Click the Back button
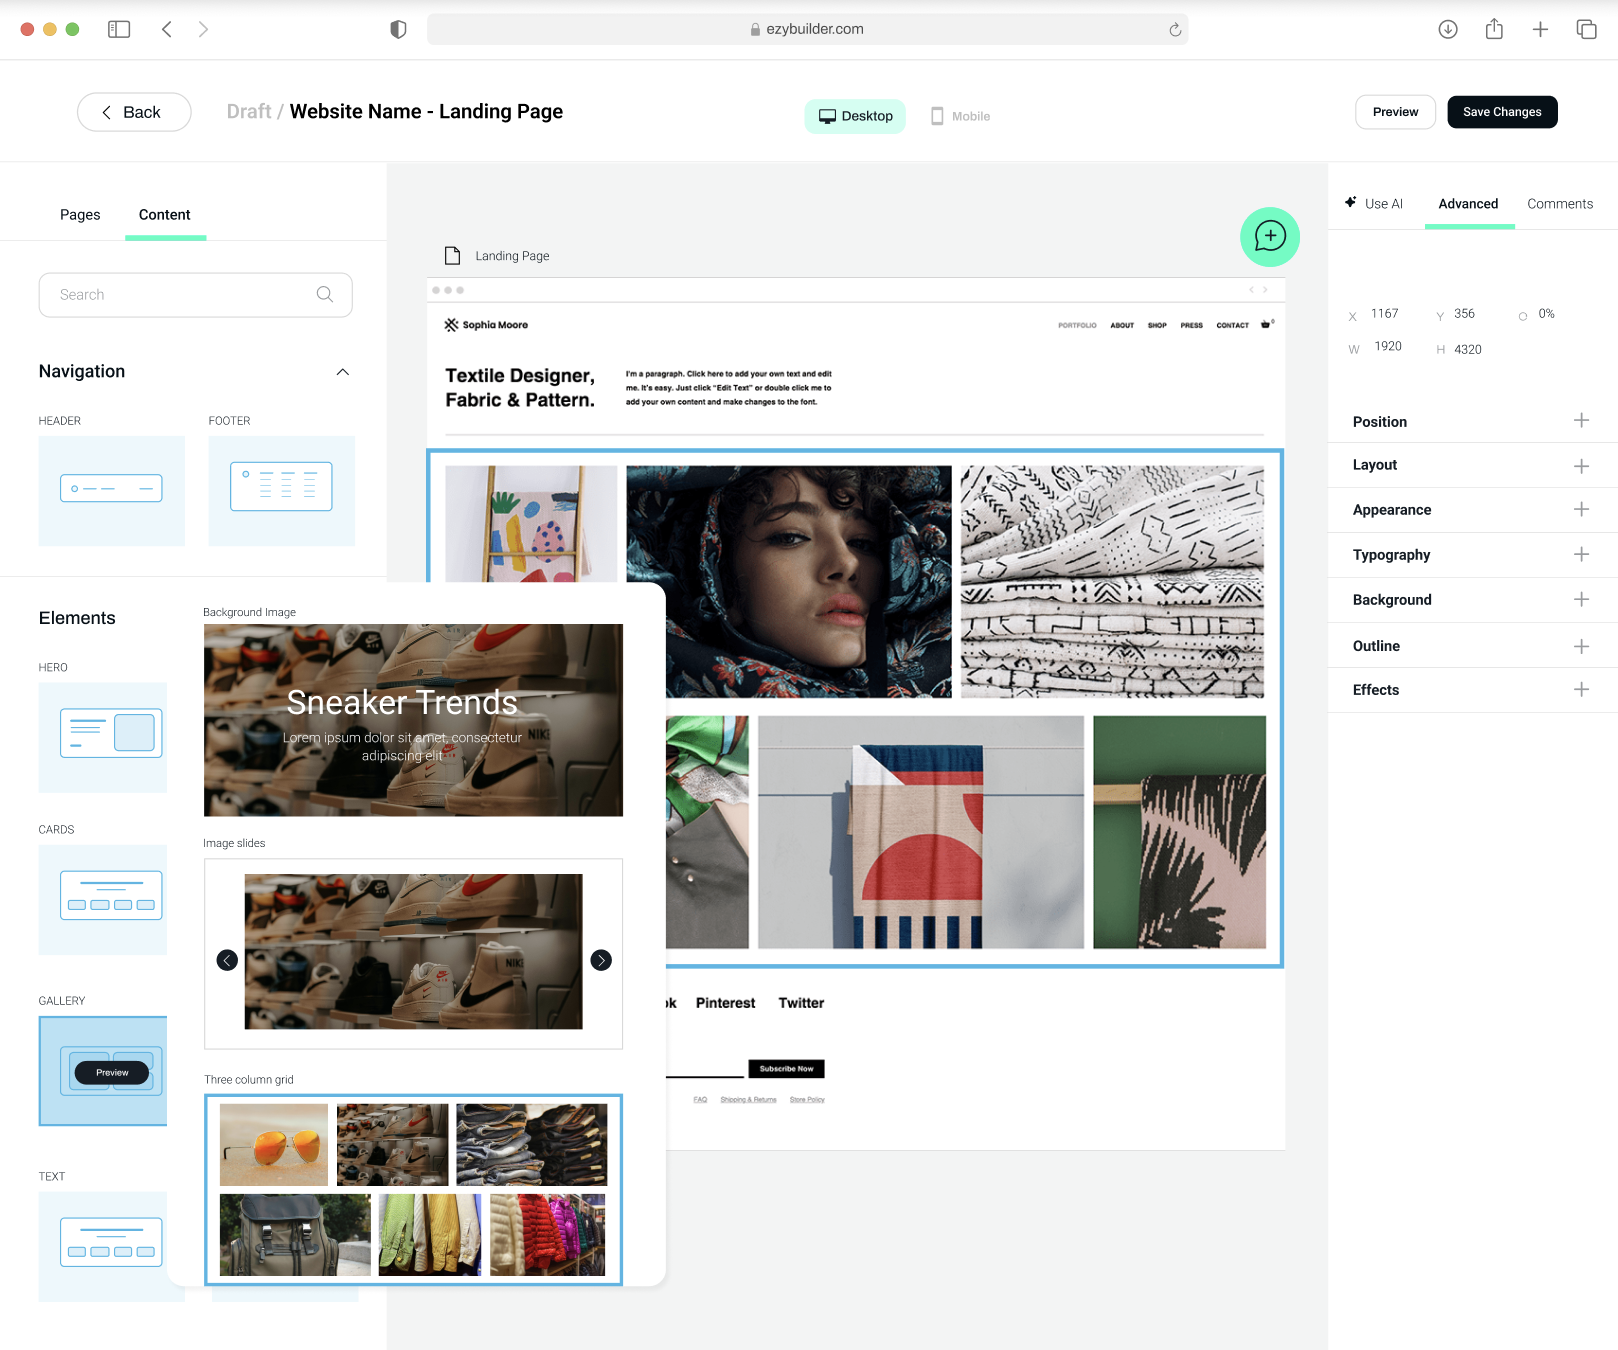The height and width of the screenshot is (1350, 1618). (134, 112)
